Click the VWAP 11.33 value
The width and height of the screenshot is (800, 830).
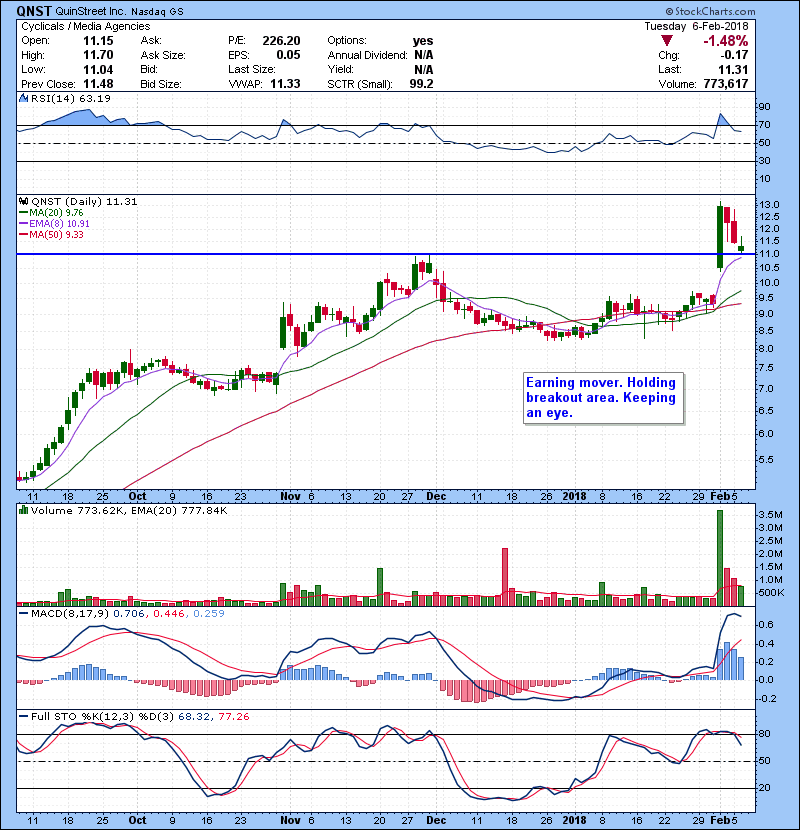coord(285,84)
